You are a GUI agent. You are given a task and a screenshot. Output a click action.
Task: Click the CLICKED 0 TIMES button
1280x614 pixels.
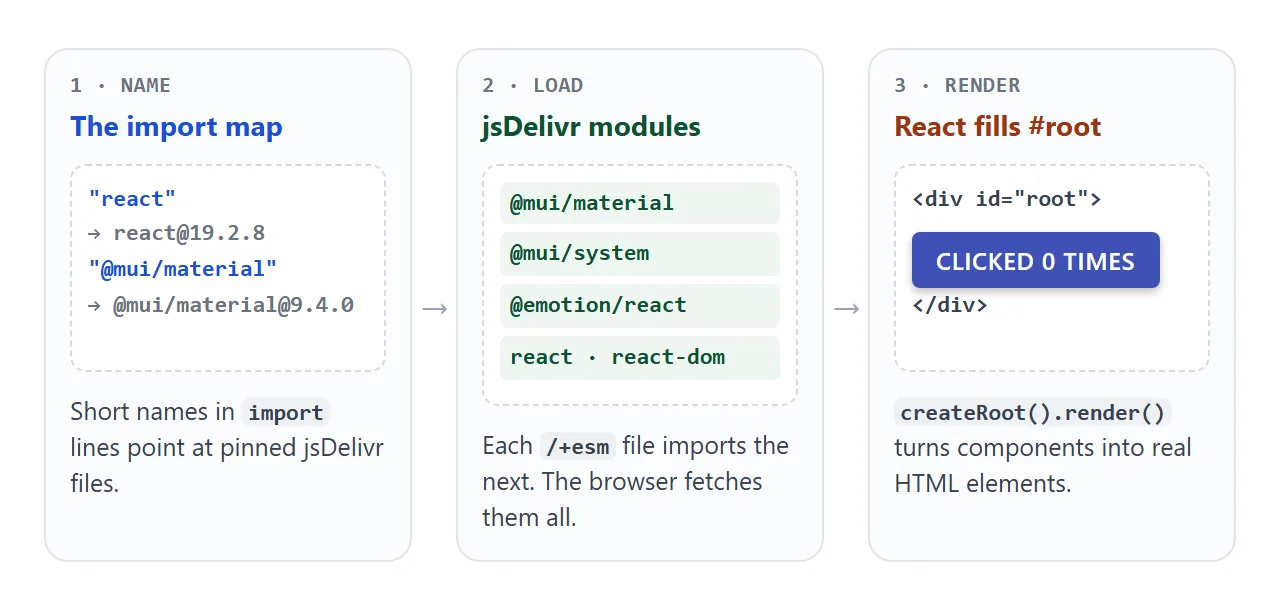[x=1036, y=260]
